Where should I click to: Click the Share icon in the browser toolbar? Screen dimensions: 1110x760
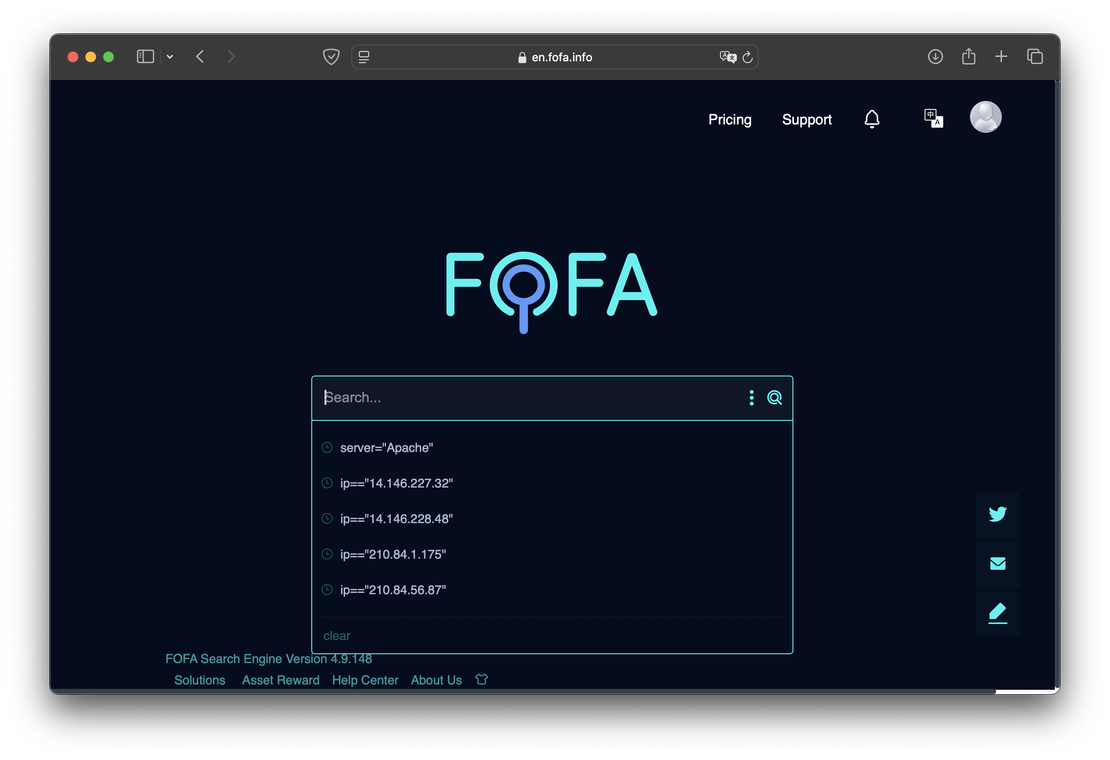968,57
